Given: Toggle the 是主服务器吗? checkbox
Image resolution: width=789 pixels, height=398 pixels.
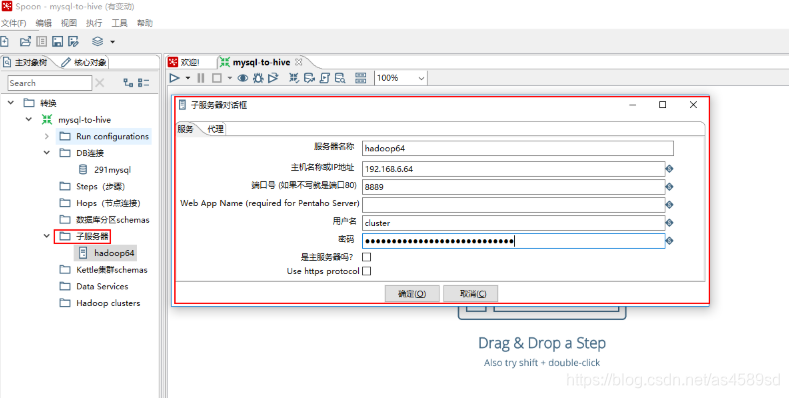Looking at the screenshot, I should click(367, 257).
